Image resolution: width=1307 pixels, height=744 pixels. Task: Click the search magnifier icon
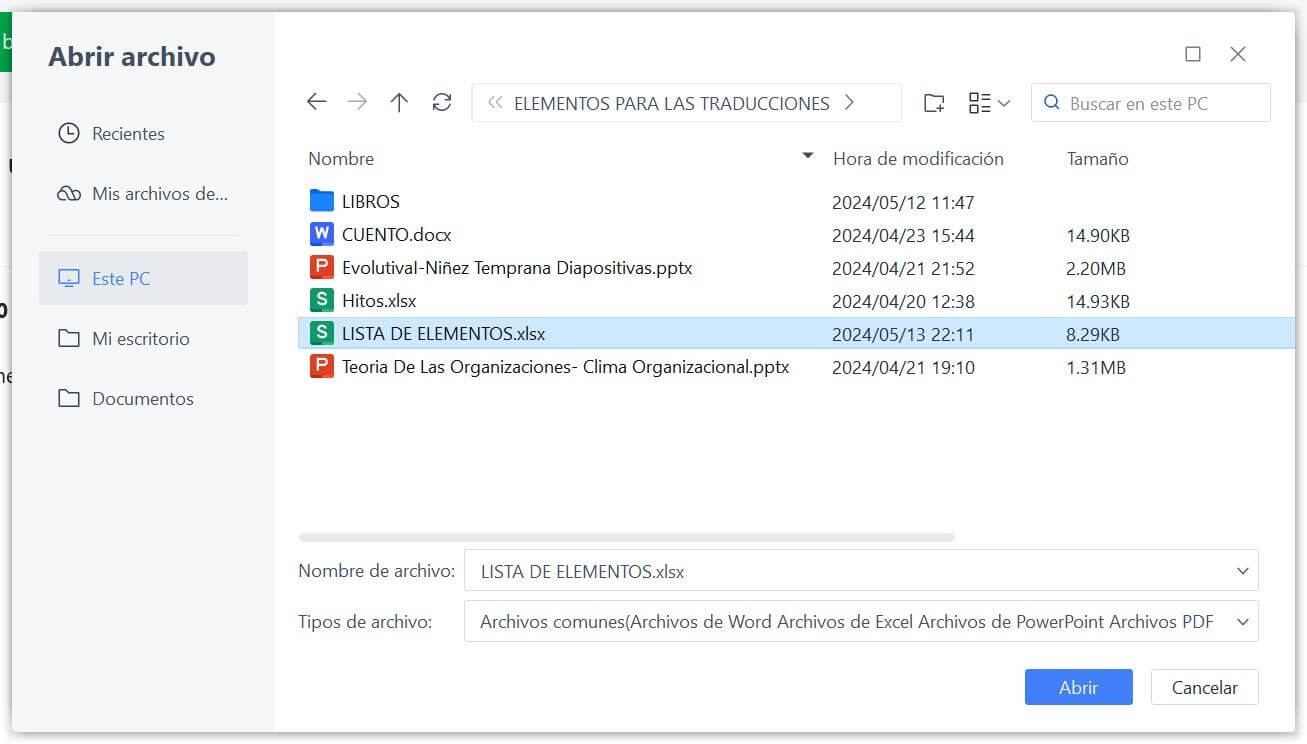tap(1052, 102)
